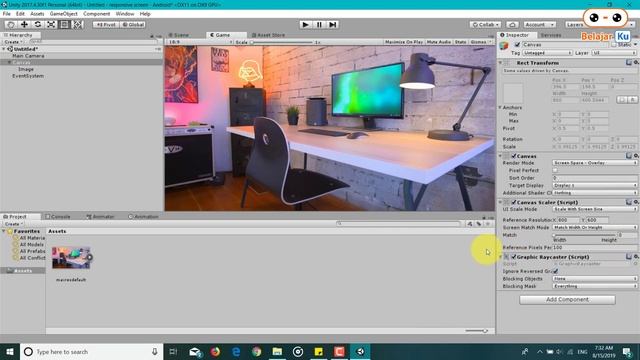Image resolution: width=640 pixels, height=360 pixels.
Task: Open the Hierarchy Create dropdown
Action: pos(13,42)
